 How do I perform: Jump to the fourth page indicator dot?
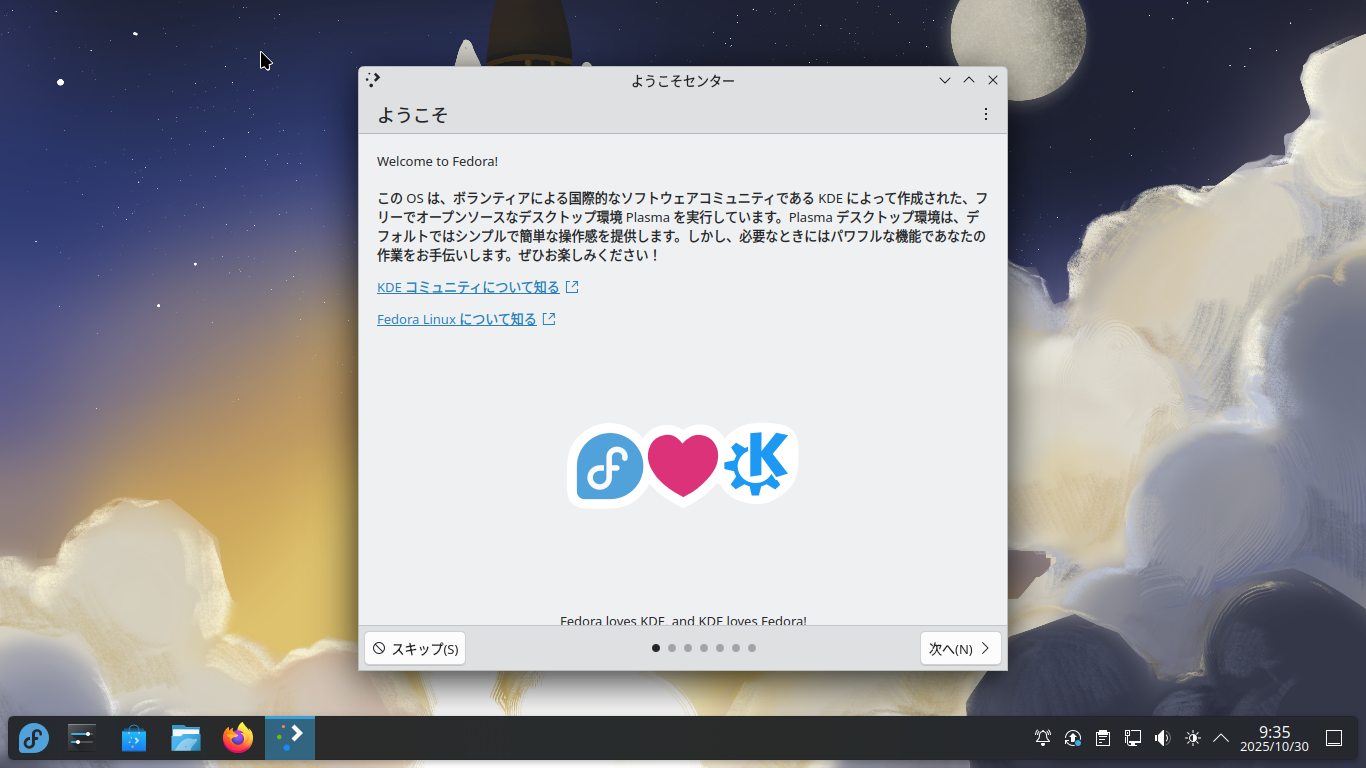(x=704, y=648)
